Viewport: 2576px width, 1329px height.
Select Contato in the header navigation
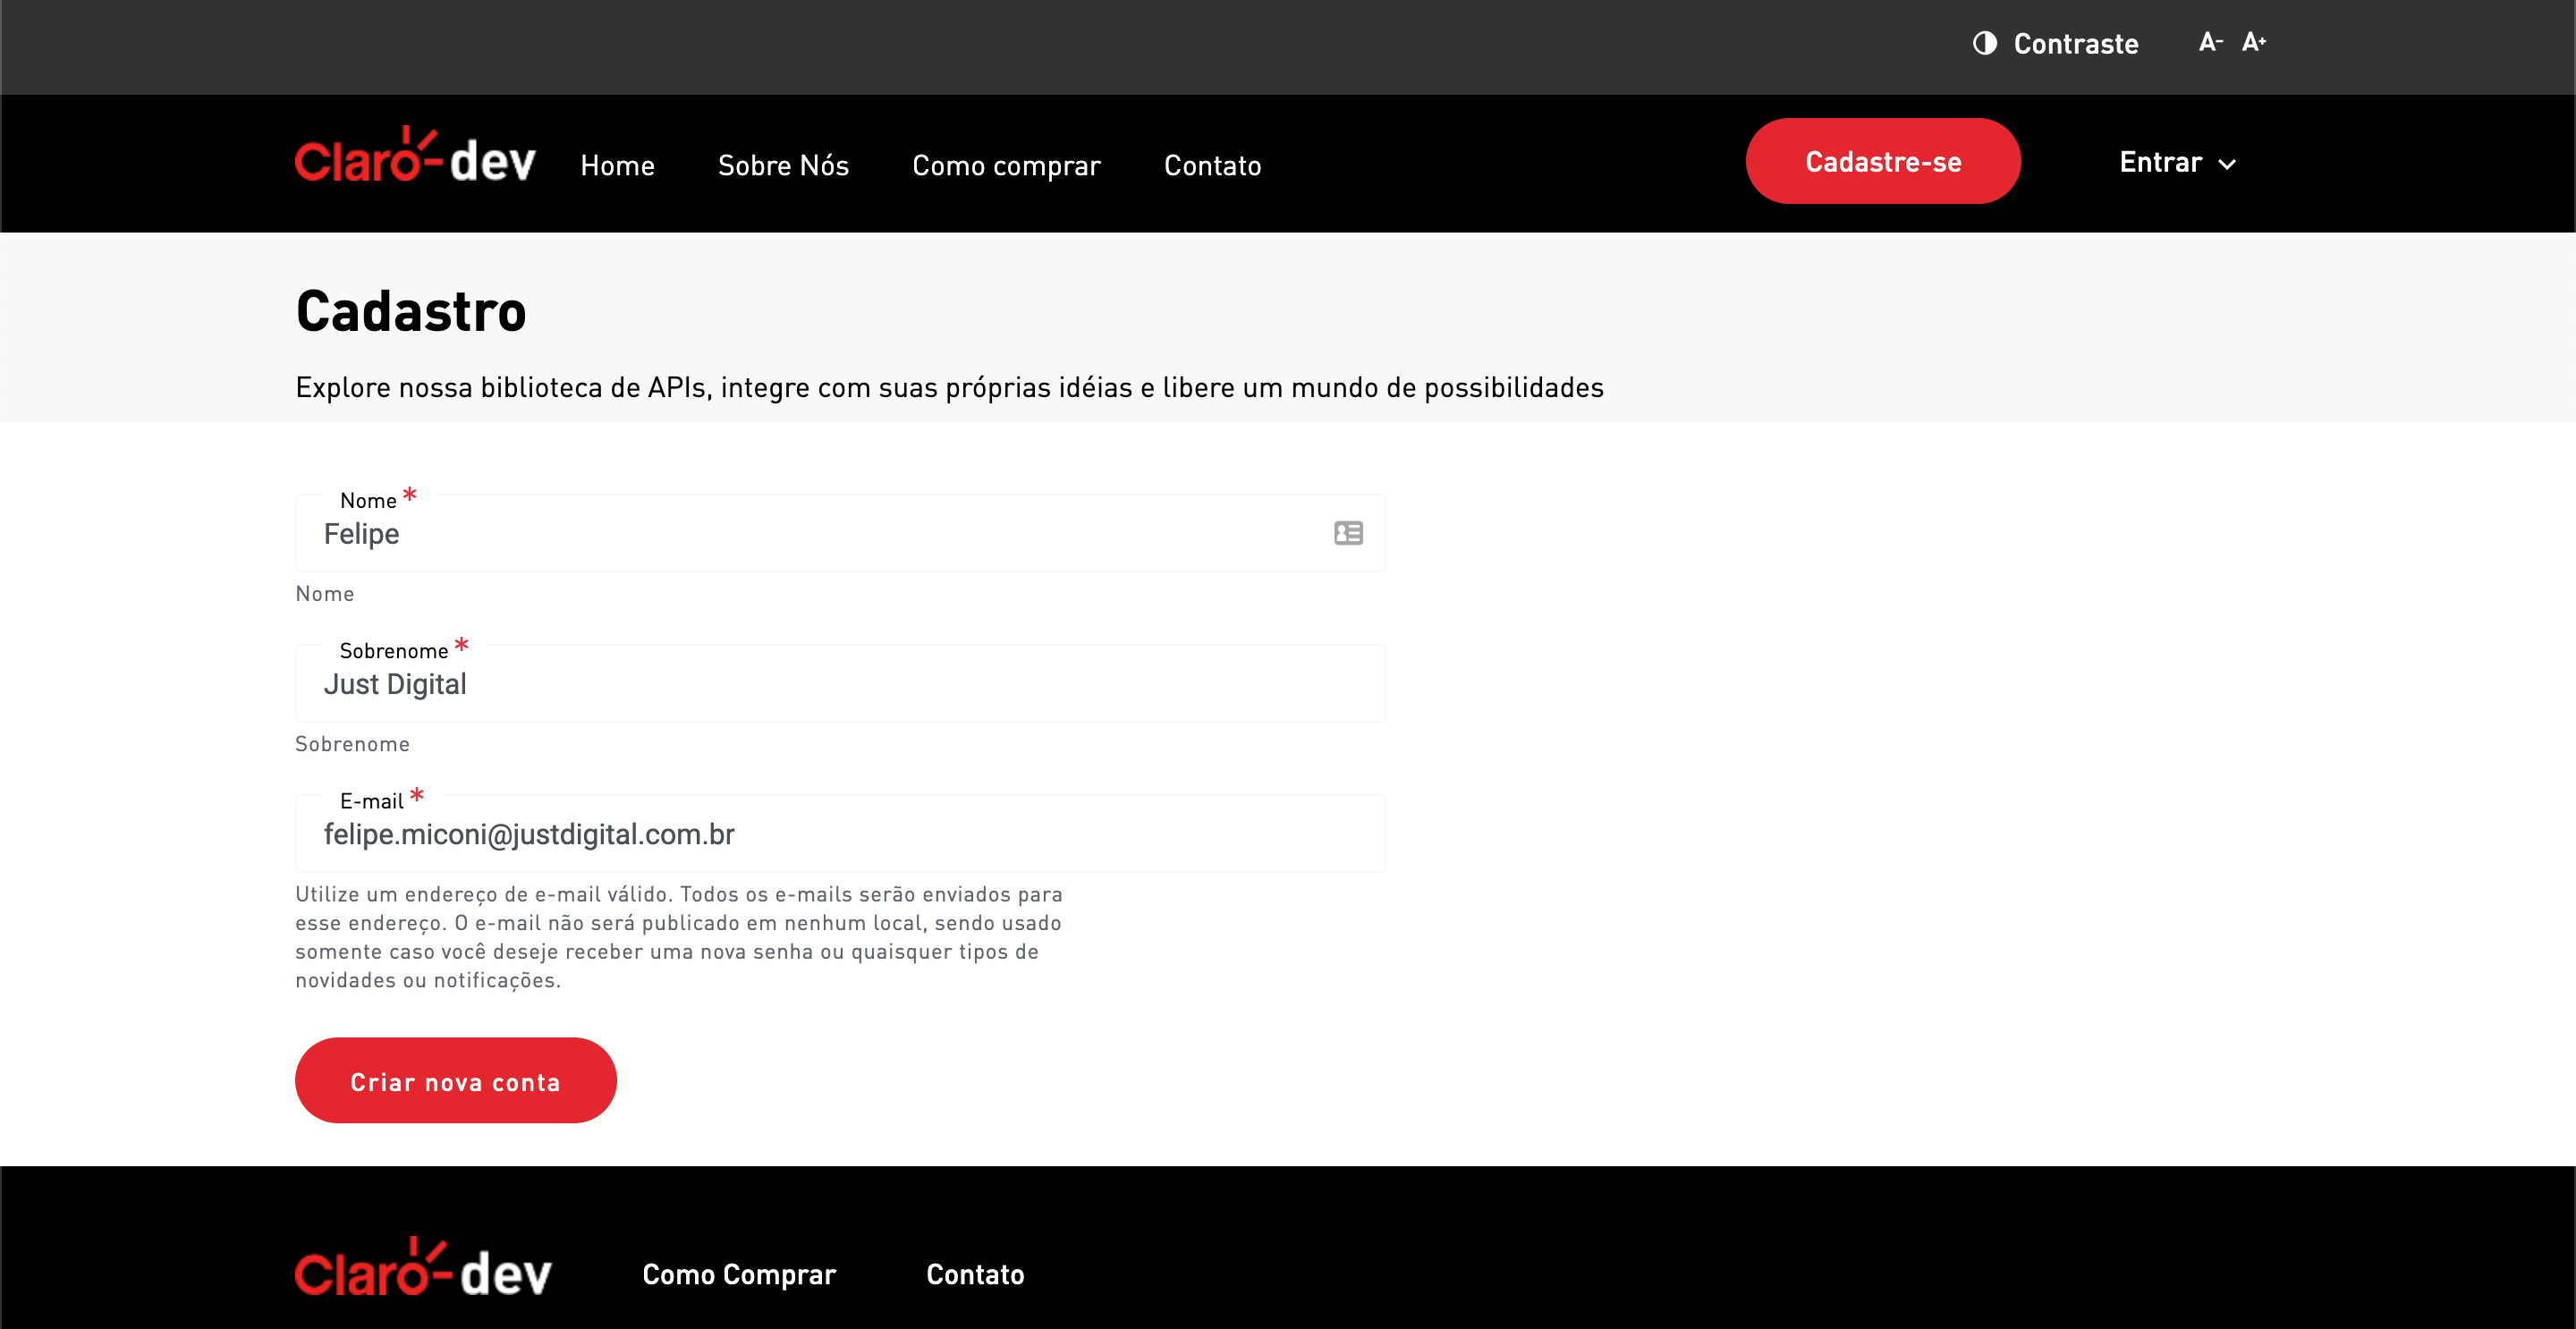[1212, 166]
